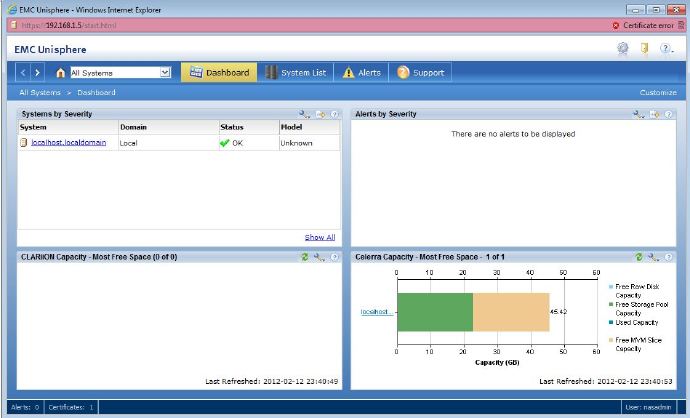Image resolution: width=690 pixels, height=418 pixels.
Task: Click the export icon in Alerts by Severity
Action: click(x=655, y=114)
